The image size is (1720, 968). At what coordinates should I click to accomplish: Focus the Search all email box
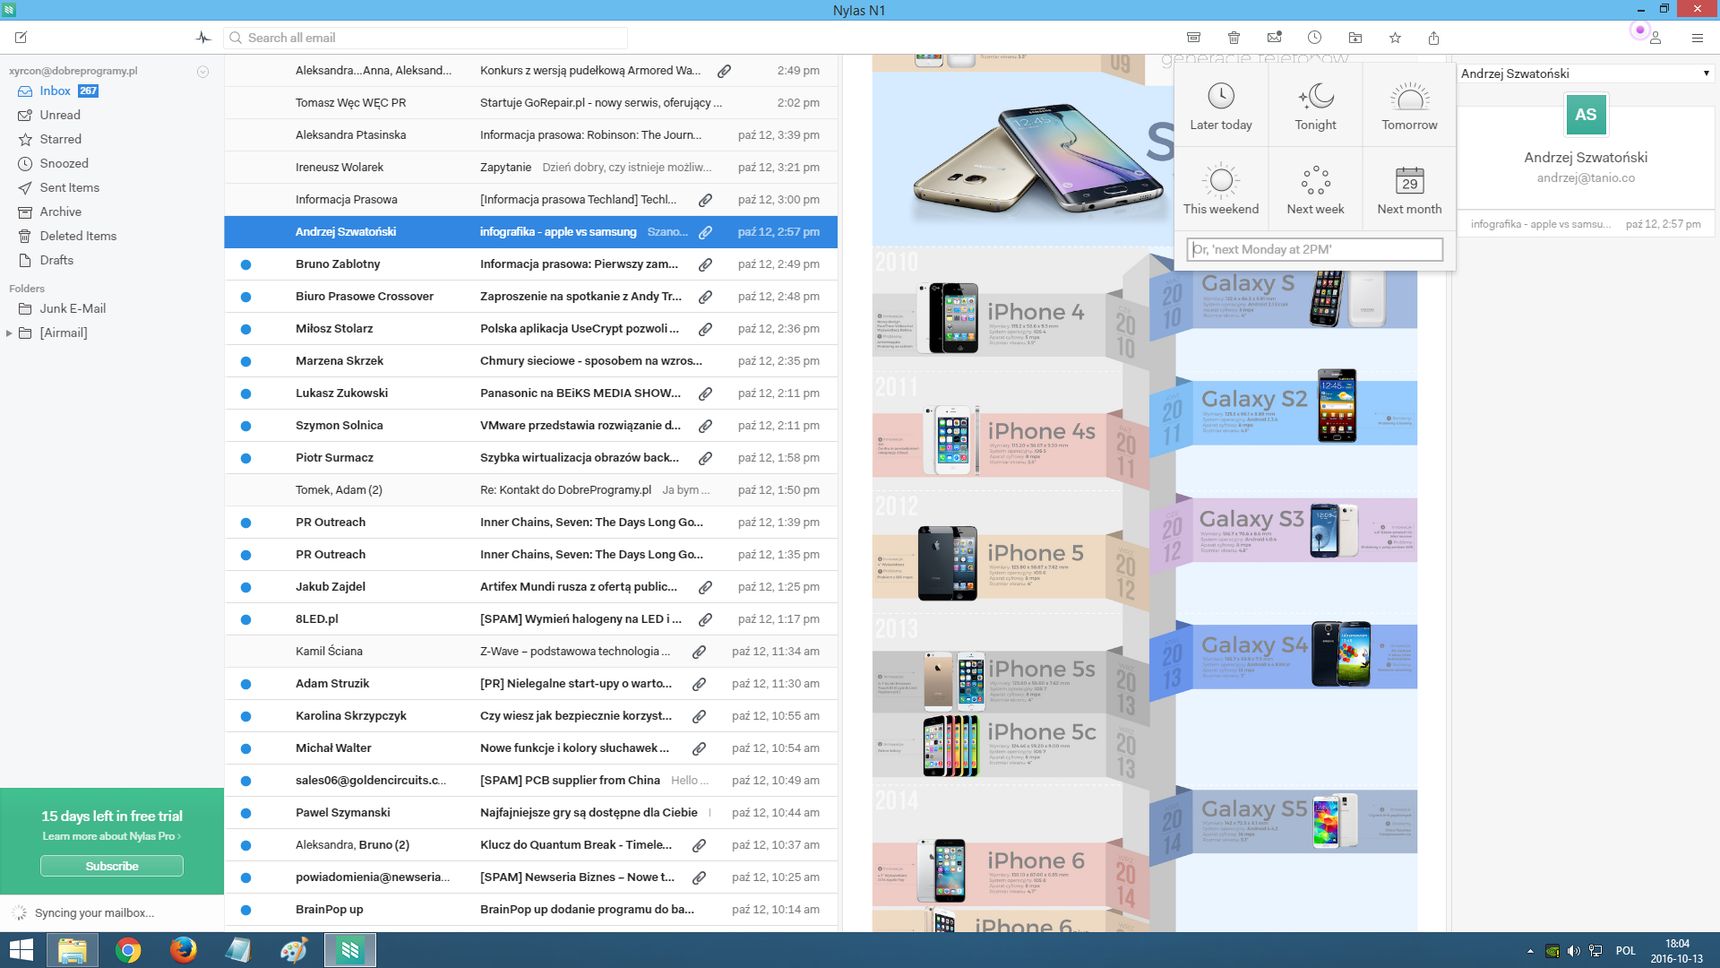pos(425,38)
